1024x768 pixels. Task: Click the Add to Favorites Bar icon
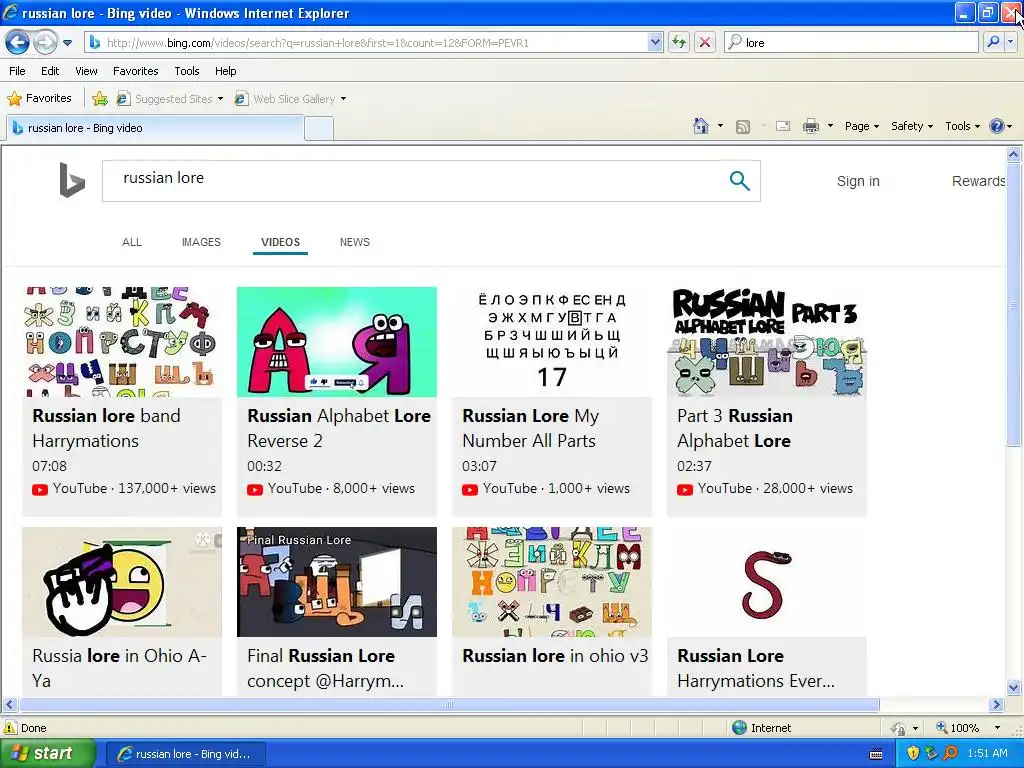pos(100,99)
